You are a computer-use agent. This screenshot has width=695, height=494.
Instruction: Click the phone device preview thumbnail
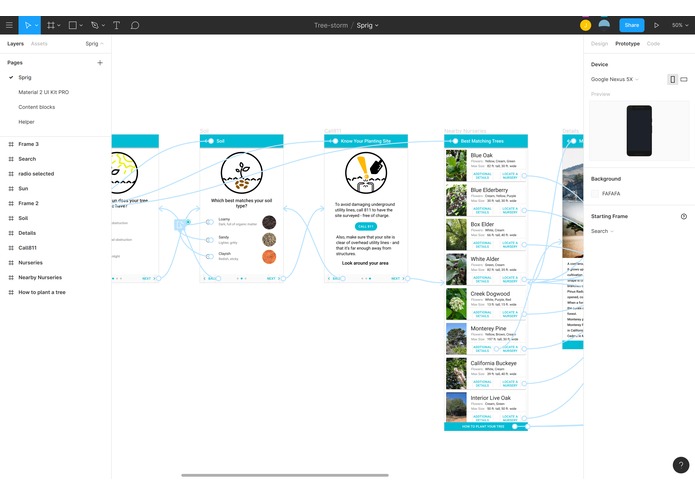pos(639,131)
